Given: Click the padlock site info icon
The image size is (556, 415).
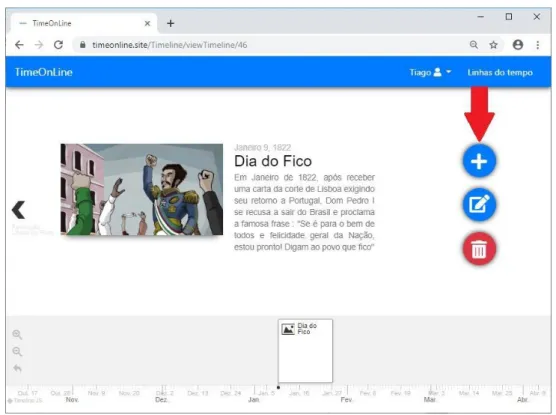Looking at the screenshot, I should 82,45.
